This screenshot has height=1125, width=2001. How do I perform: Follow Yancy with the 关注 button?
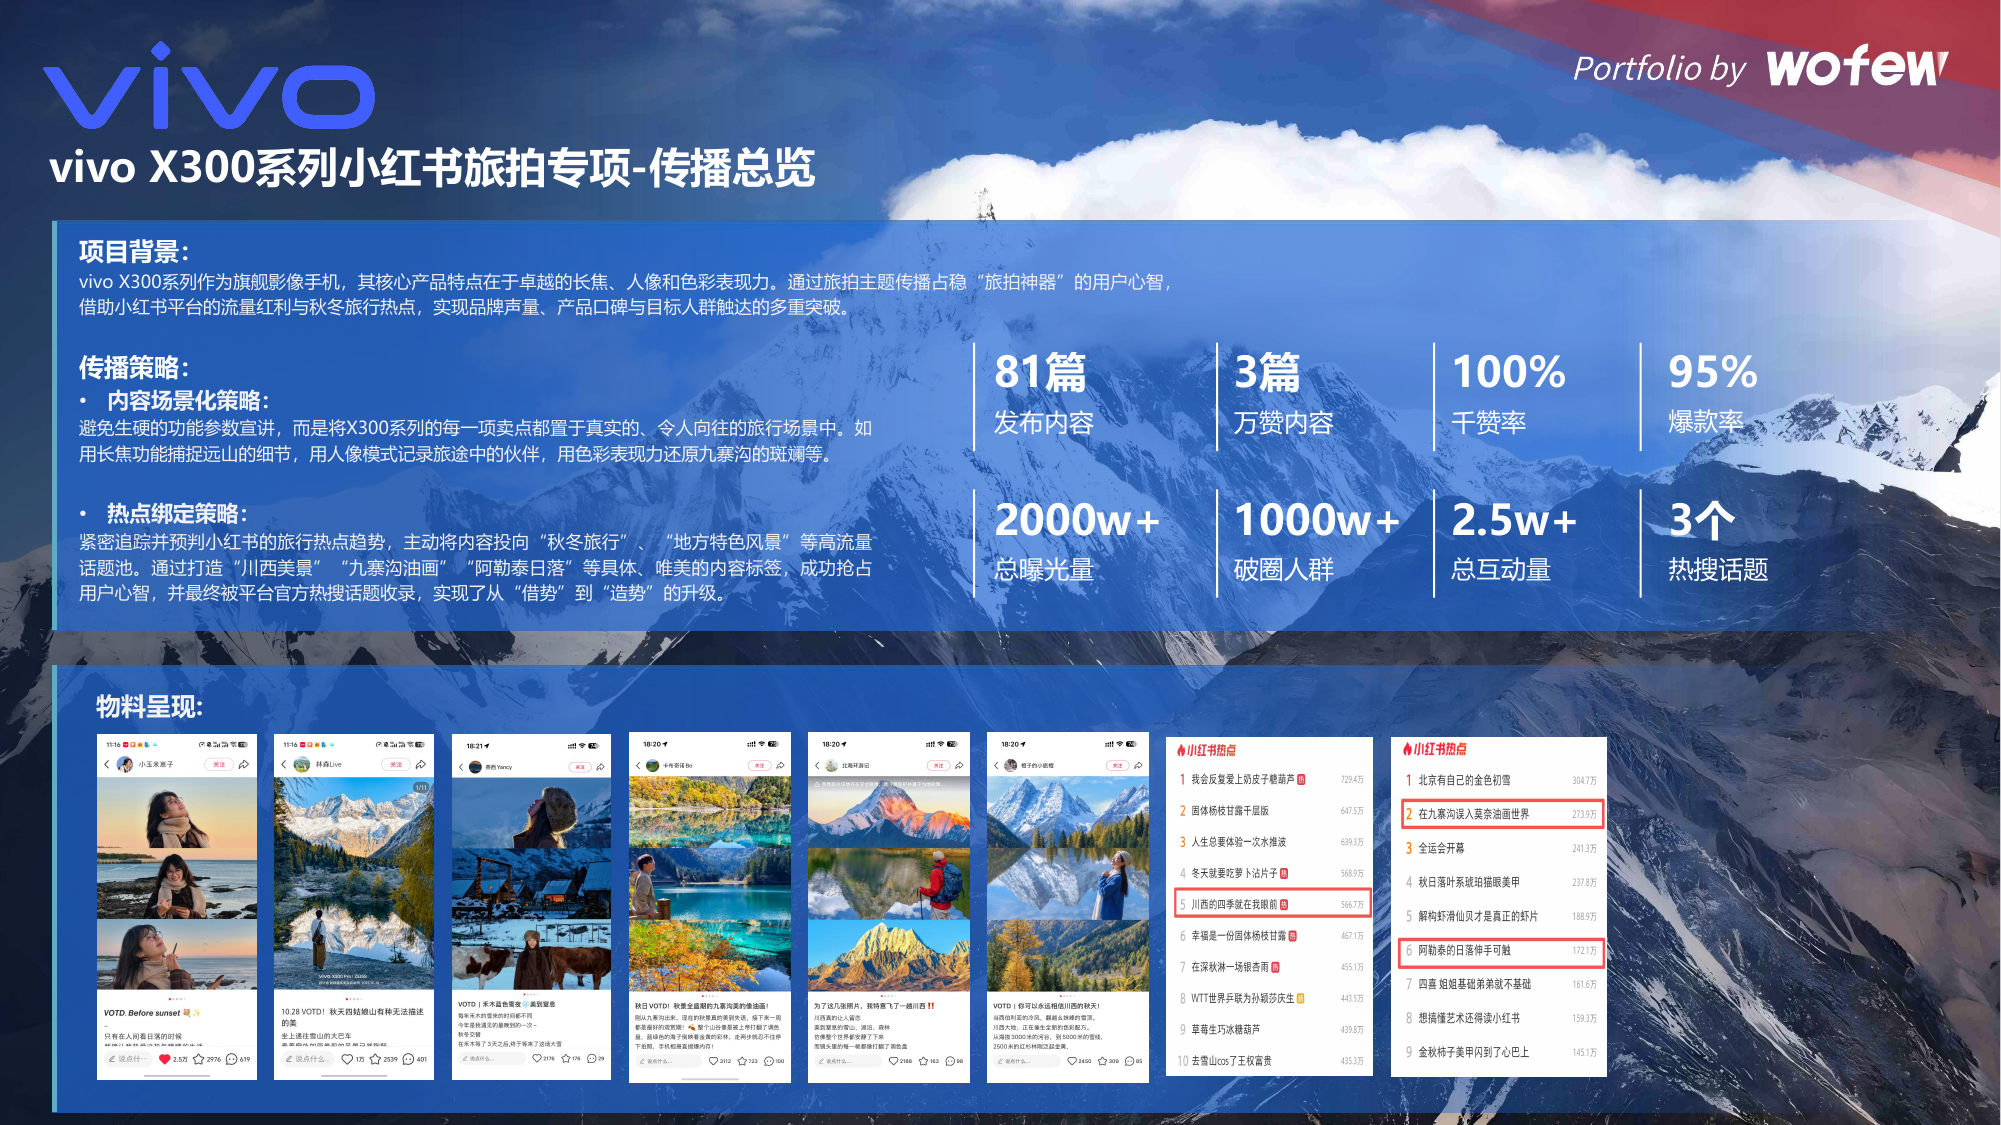coord(580,767)
